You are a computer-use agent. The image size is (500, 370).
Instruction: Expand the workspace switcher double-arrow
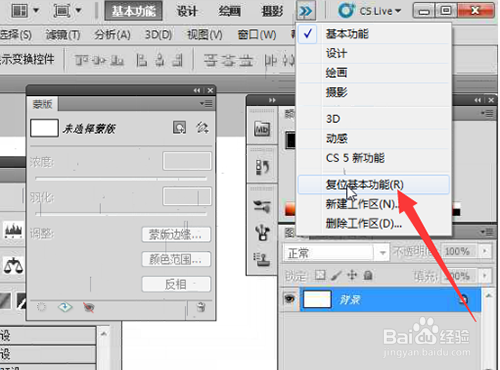point(306,11)
